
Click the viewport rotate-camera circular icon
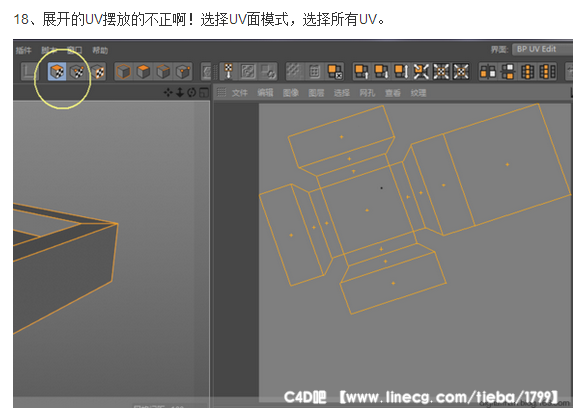[x=191, y=92]
